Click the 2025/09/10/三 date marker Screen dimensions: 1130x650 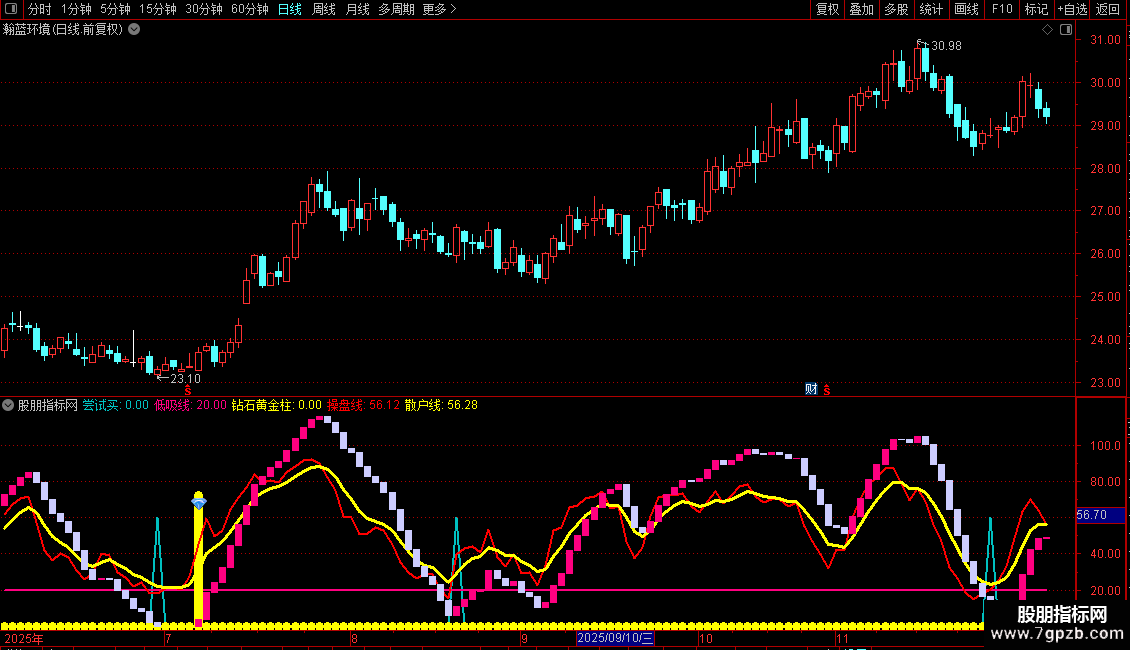pyautogui.click(x=615, y=638)
